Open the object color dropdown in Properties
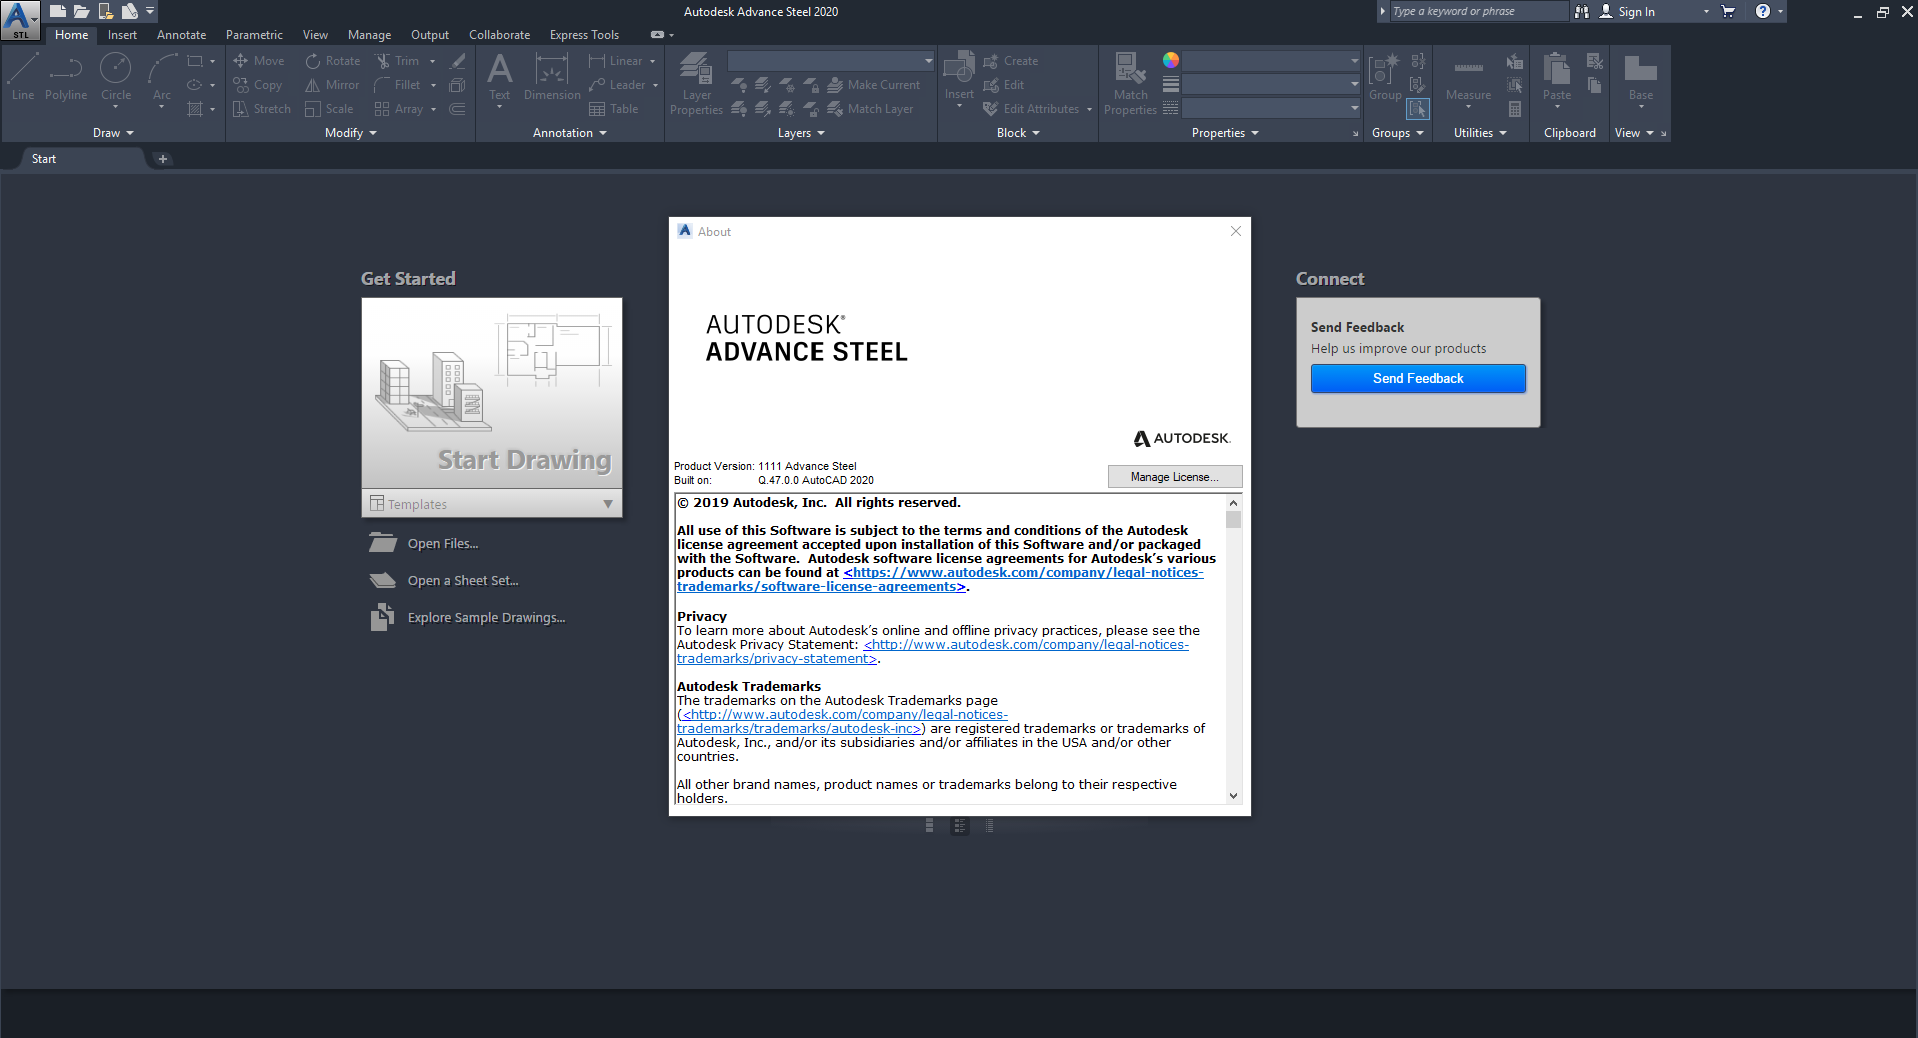1918x1038 pixels. click(x=1272, y=61)
